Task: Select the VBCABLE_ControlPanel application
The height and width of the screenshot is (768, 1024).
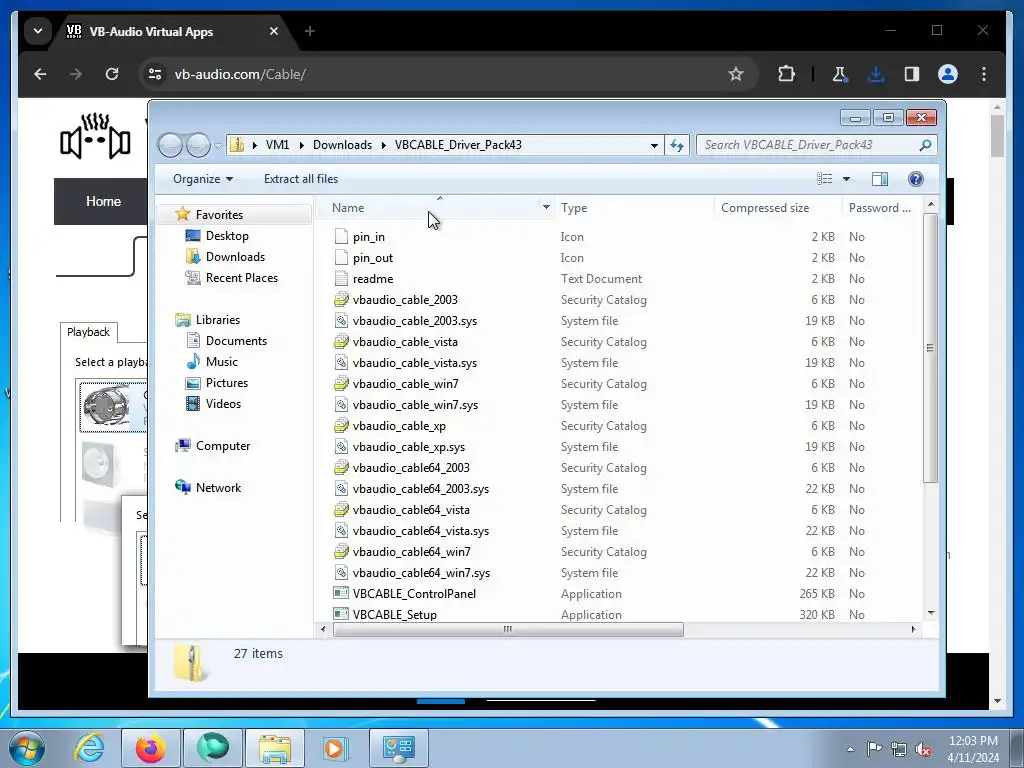Action: [x=414, y=594]
